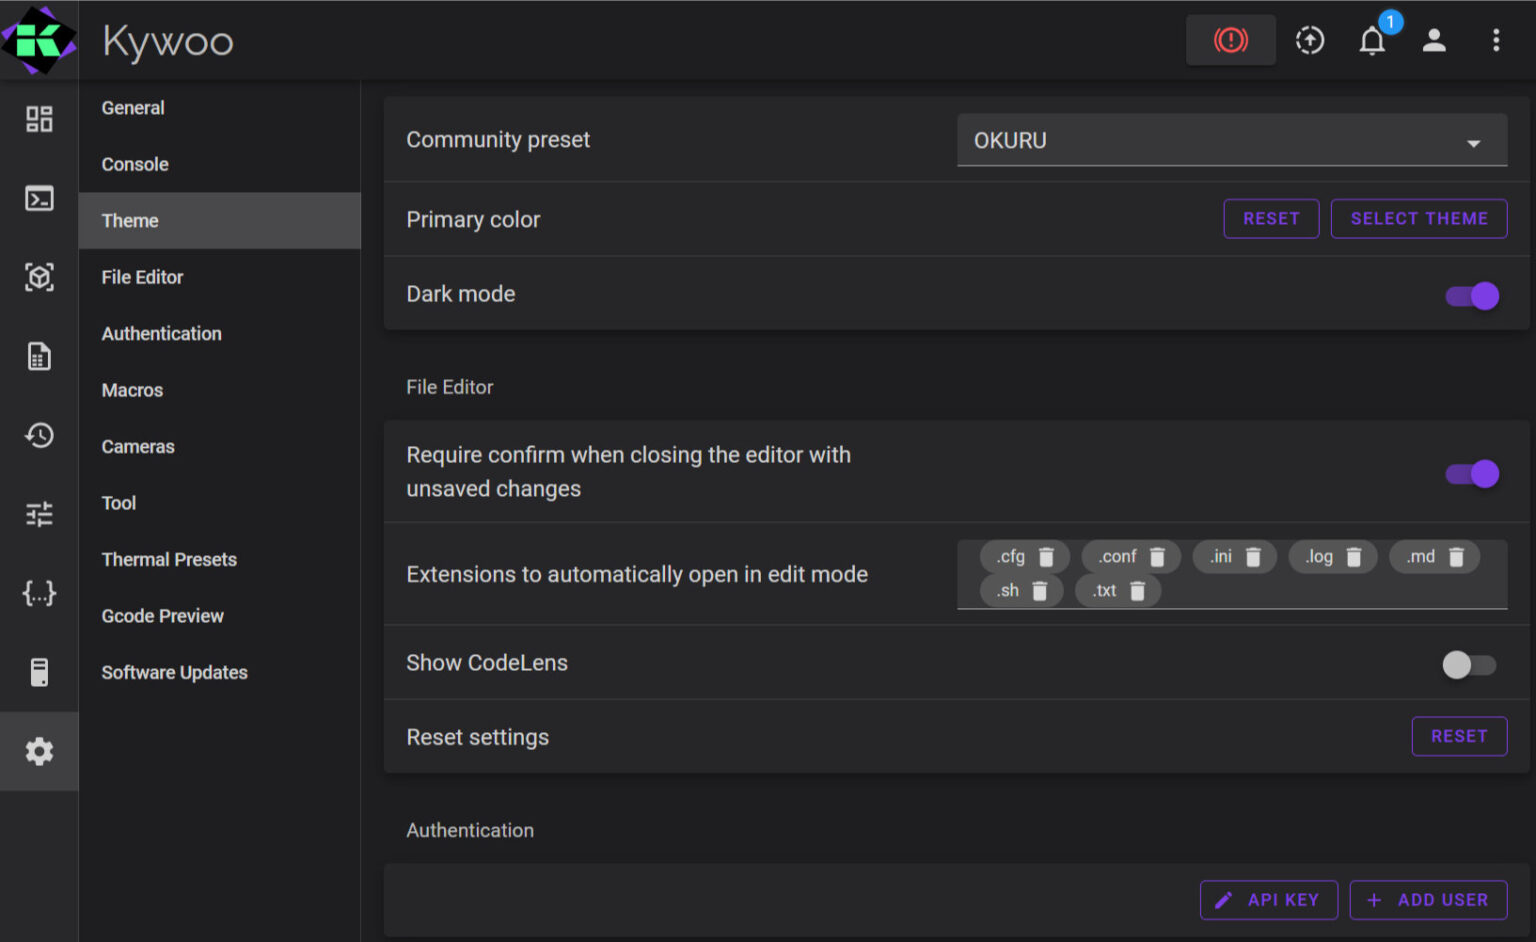The width and height of the screenshot is (1536, 942).
Task: Select the Thermal Presets settings tab
Action: [169, 559]
